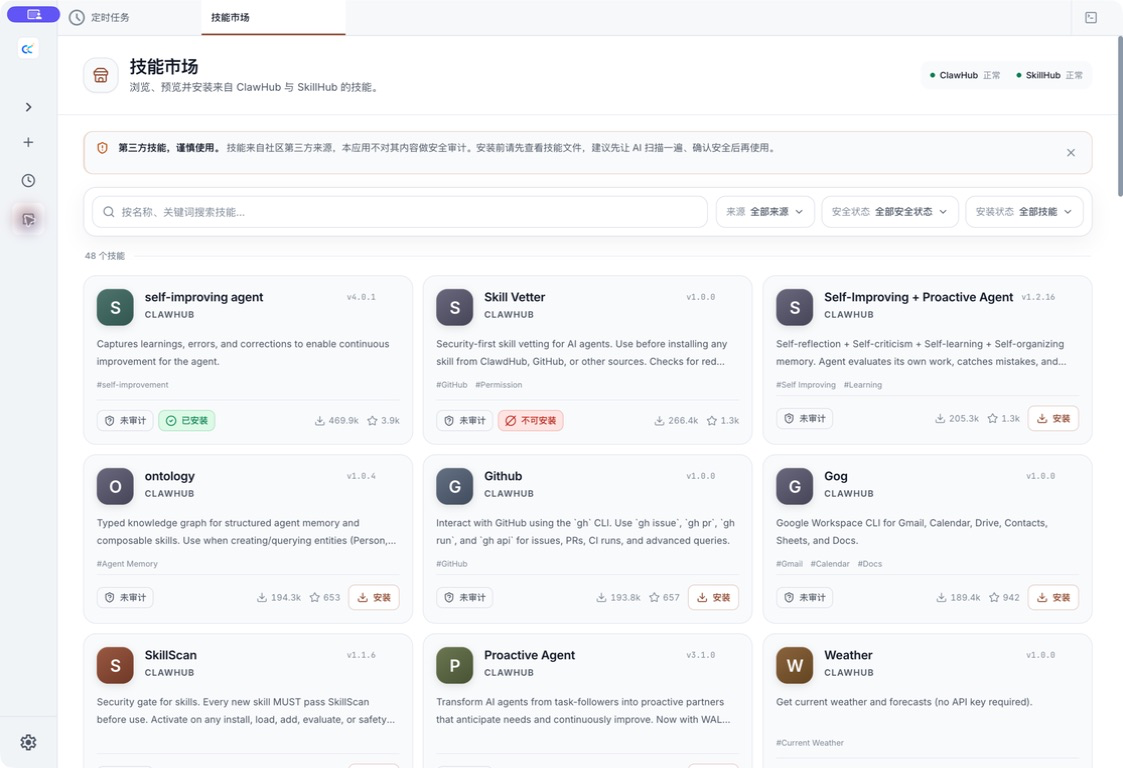The height and width of the screenshot is (768, 1123).
Task: Click 未审计 badge on Gog card
Action: point(805,597)
